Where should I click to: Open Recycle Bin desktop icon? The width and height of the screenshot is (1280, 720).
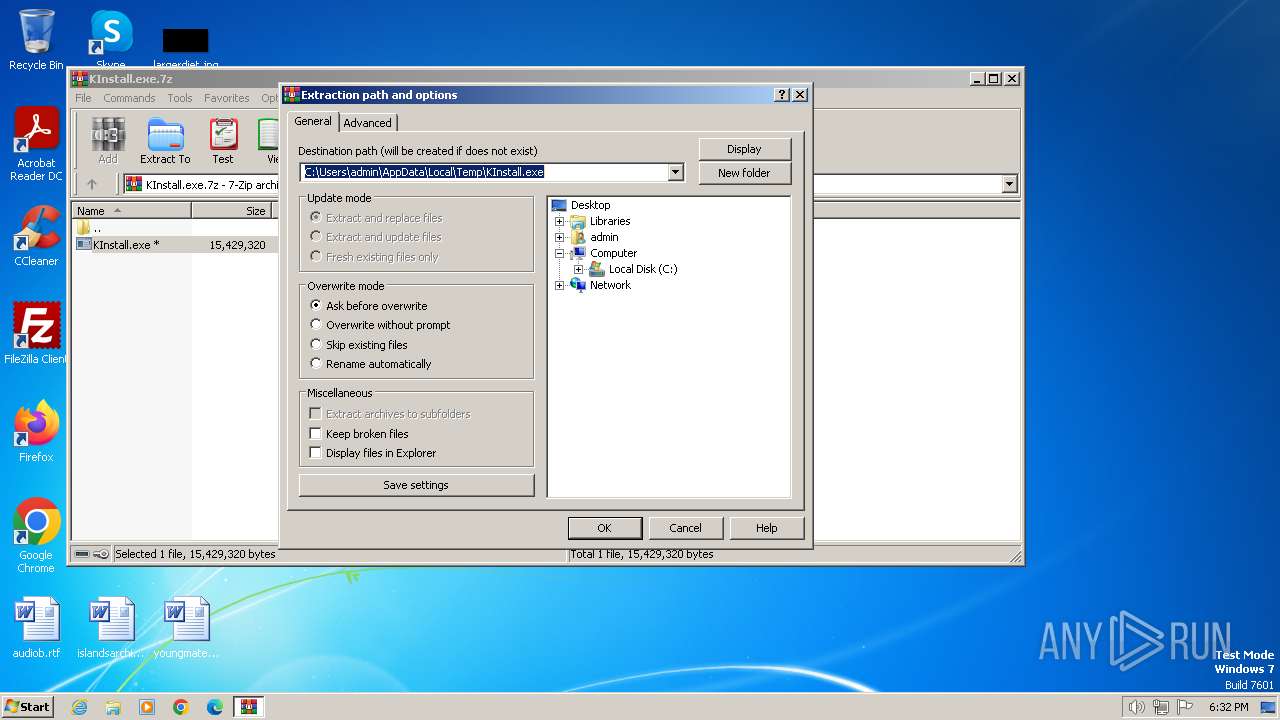pyautogui.click(x=36, y=40)
